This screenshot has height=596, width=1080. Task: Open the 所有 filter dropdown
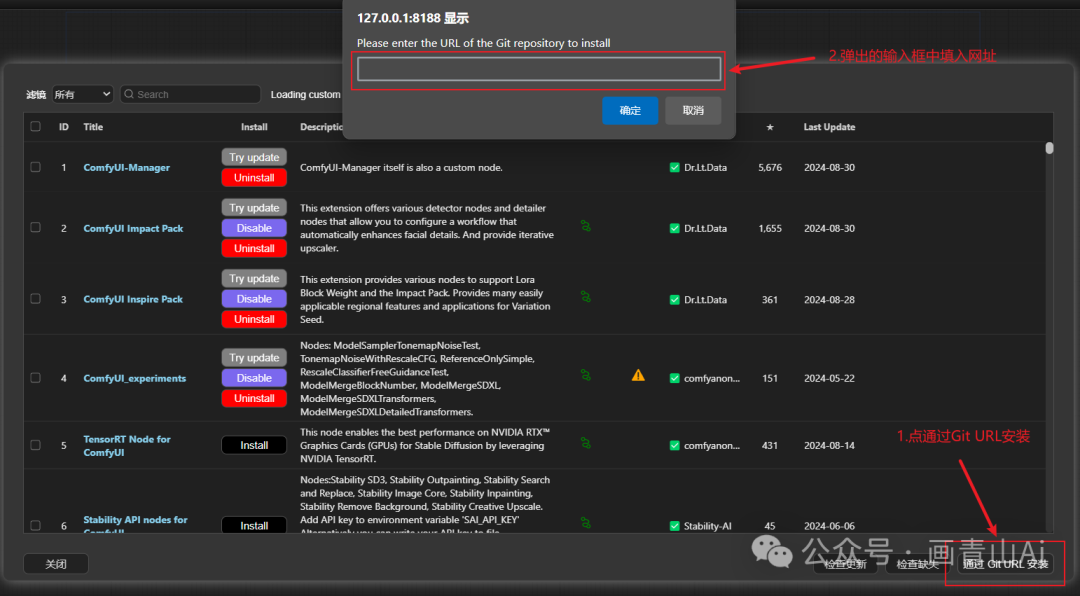coord(83,94)
